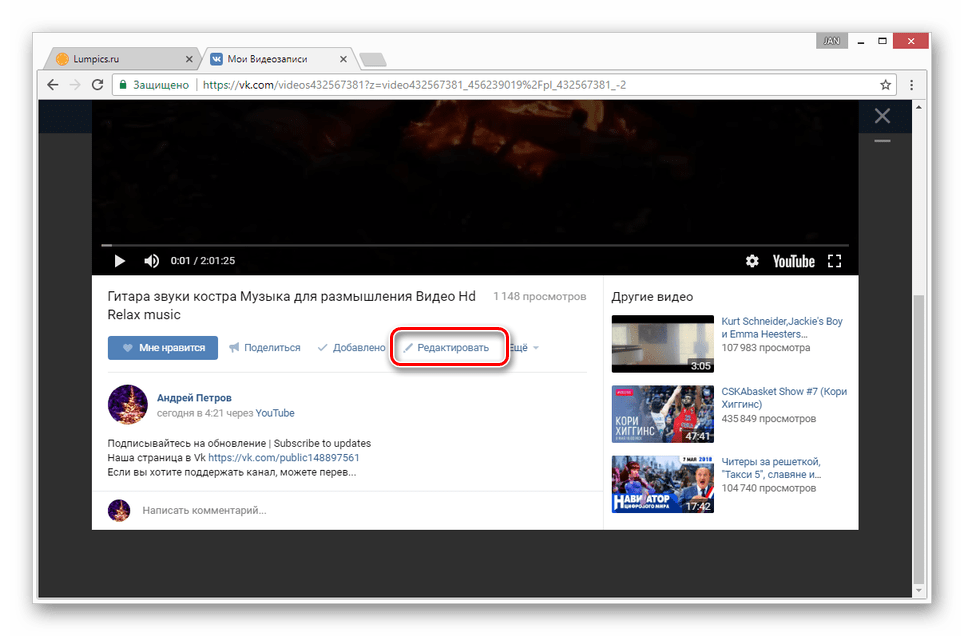Open Андрей Петров's profile link
This screenshot has height=636, width=964.
click(x=194, y=398)
